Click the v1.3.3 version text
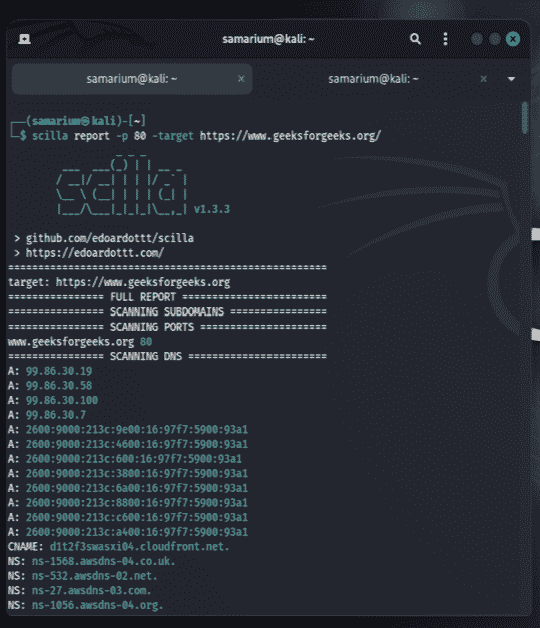The height and width of the screenshot is (628, 540). (212, 209)
